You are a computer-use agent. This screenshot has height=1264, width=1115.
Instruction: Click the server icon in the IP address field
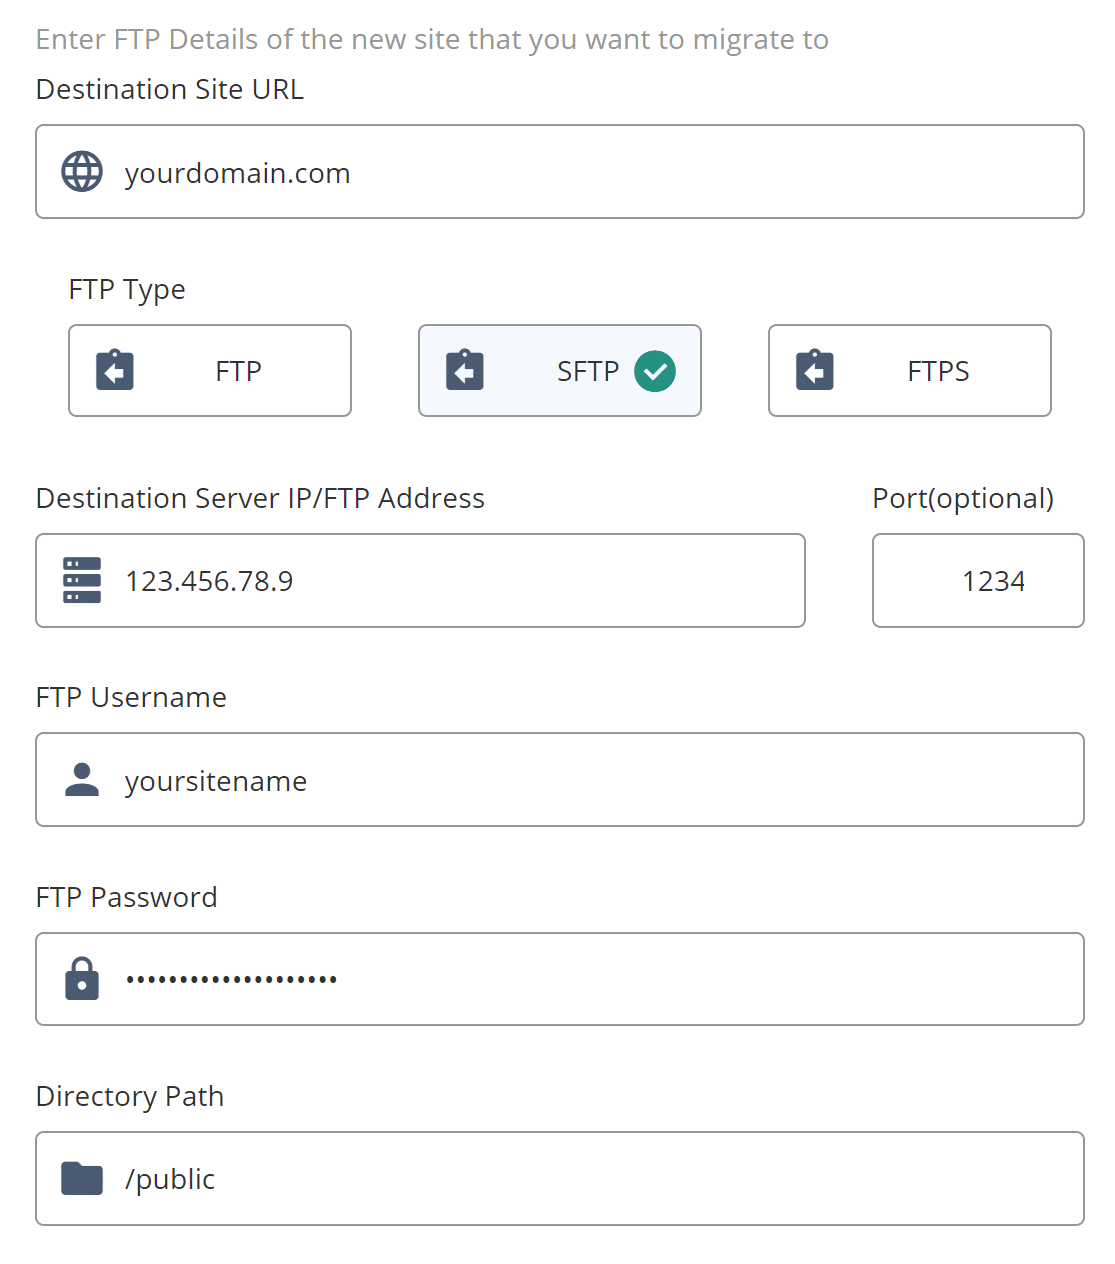82,580
